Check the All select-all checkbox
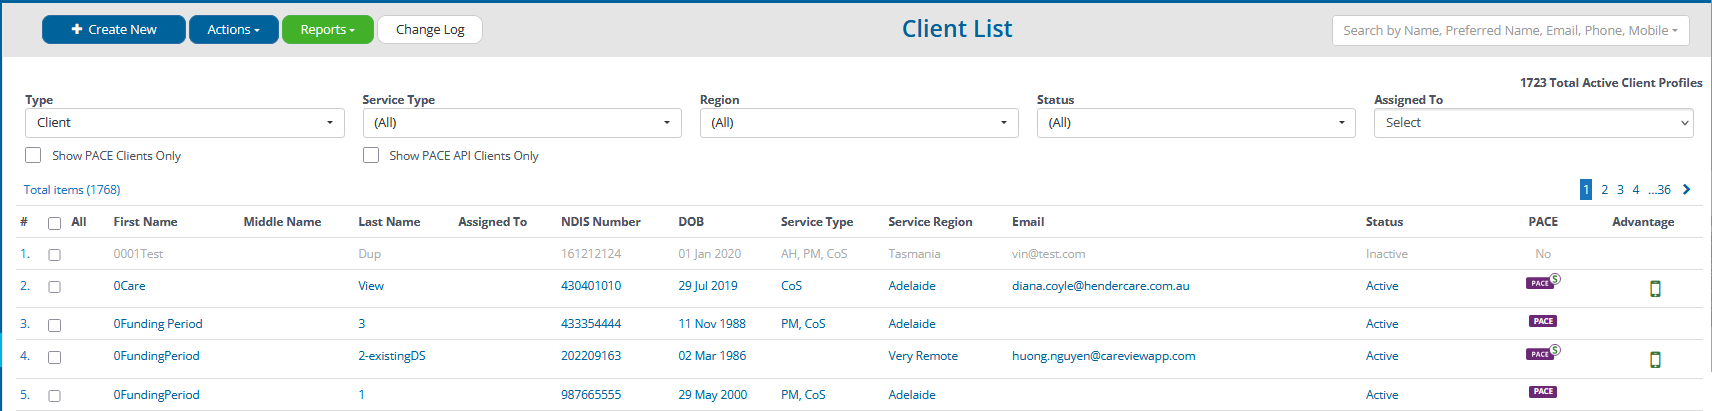Screen dimensions: 1712x411 tap(55, 223)
